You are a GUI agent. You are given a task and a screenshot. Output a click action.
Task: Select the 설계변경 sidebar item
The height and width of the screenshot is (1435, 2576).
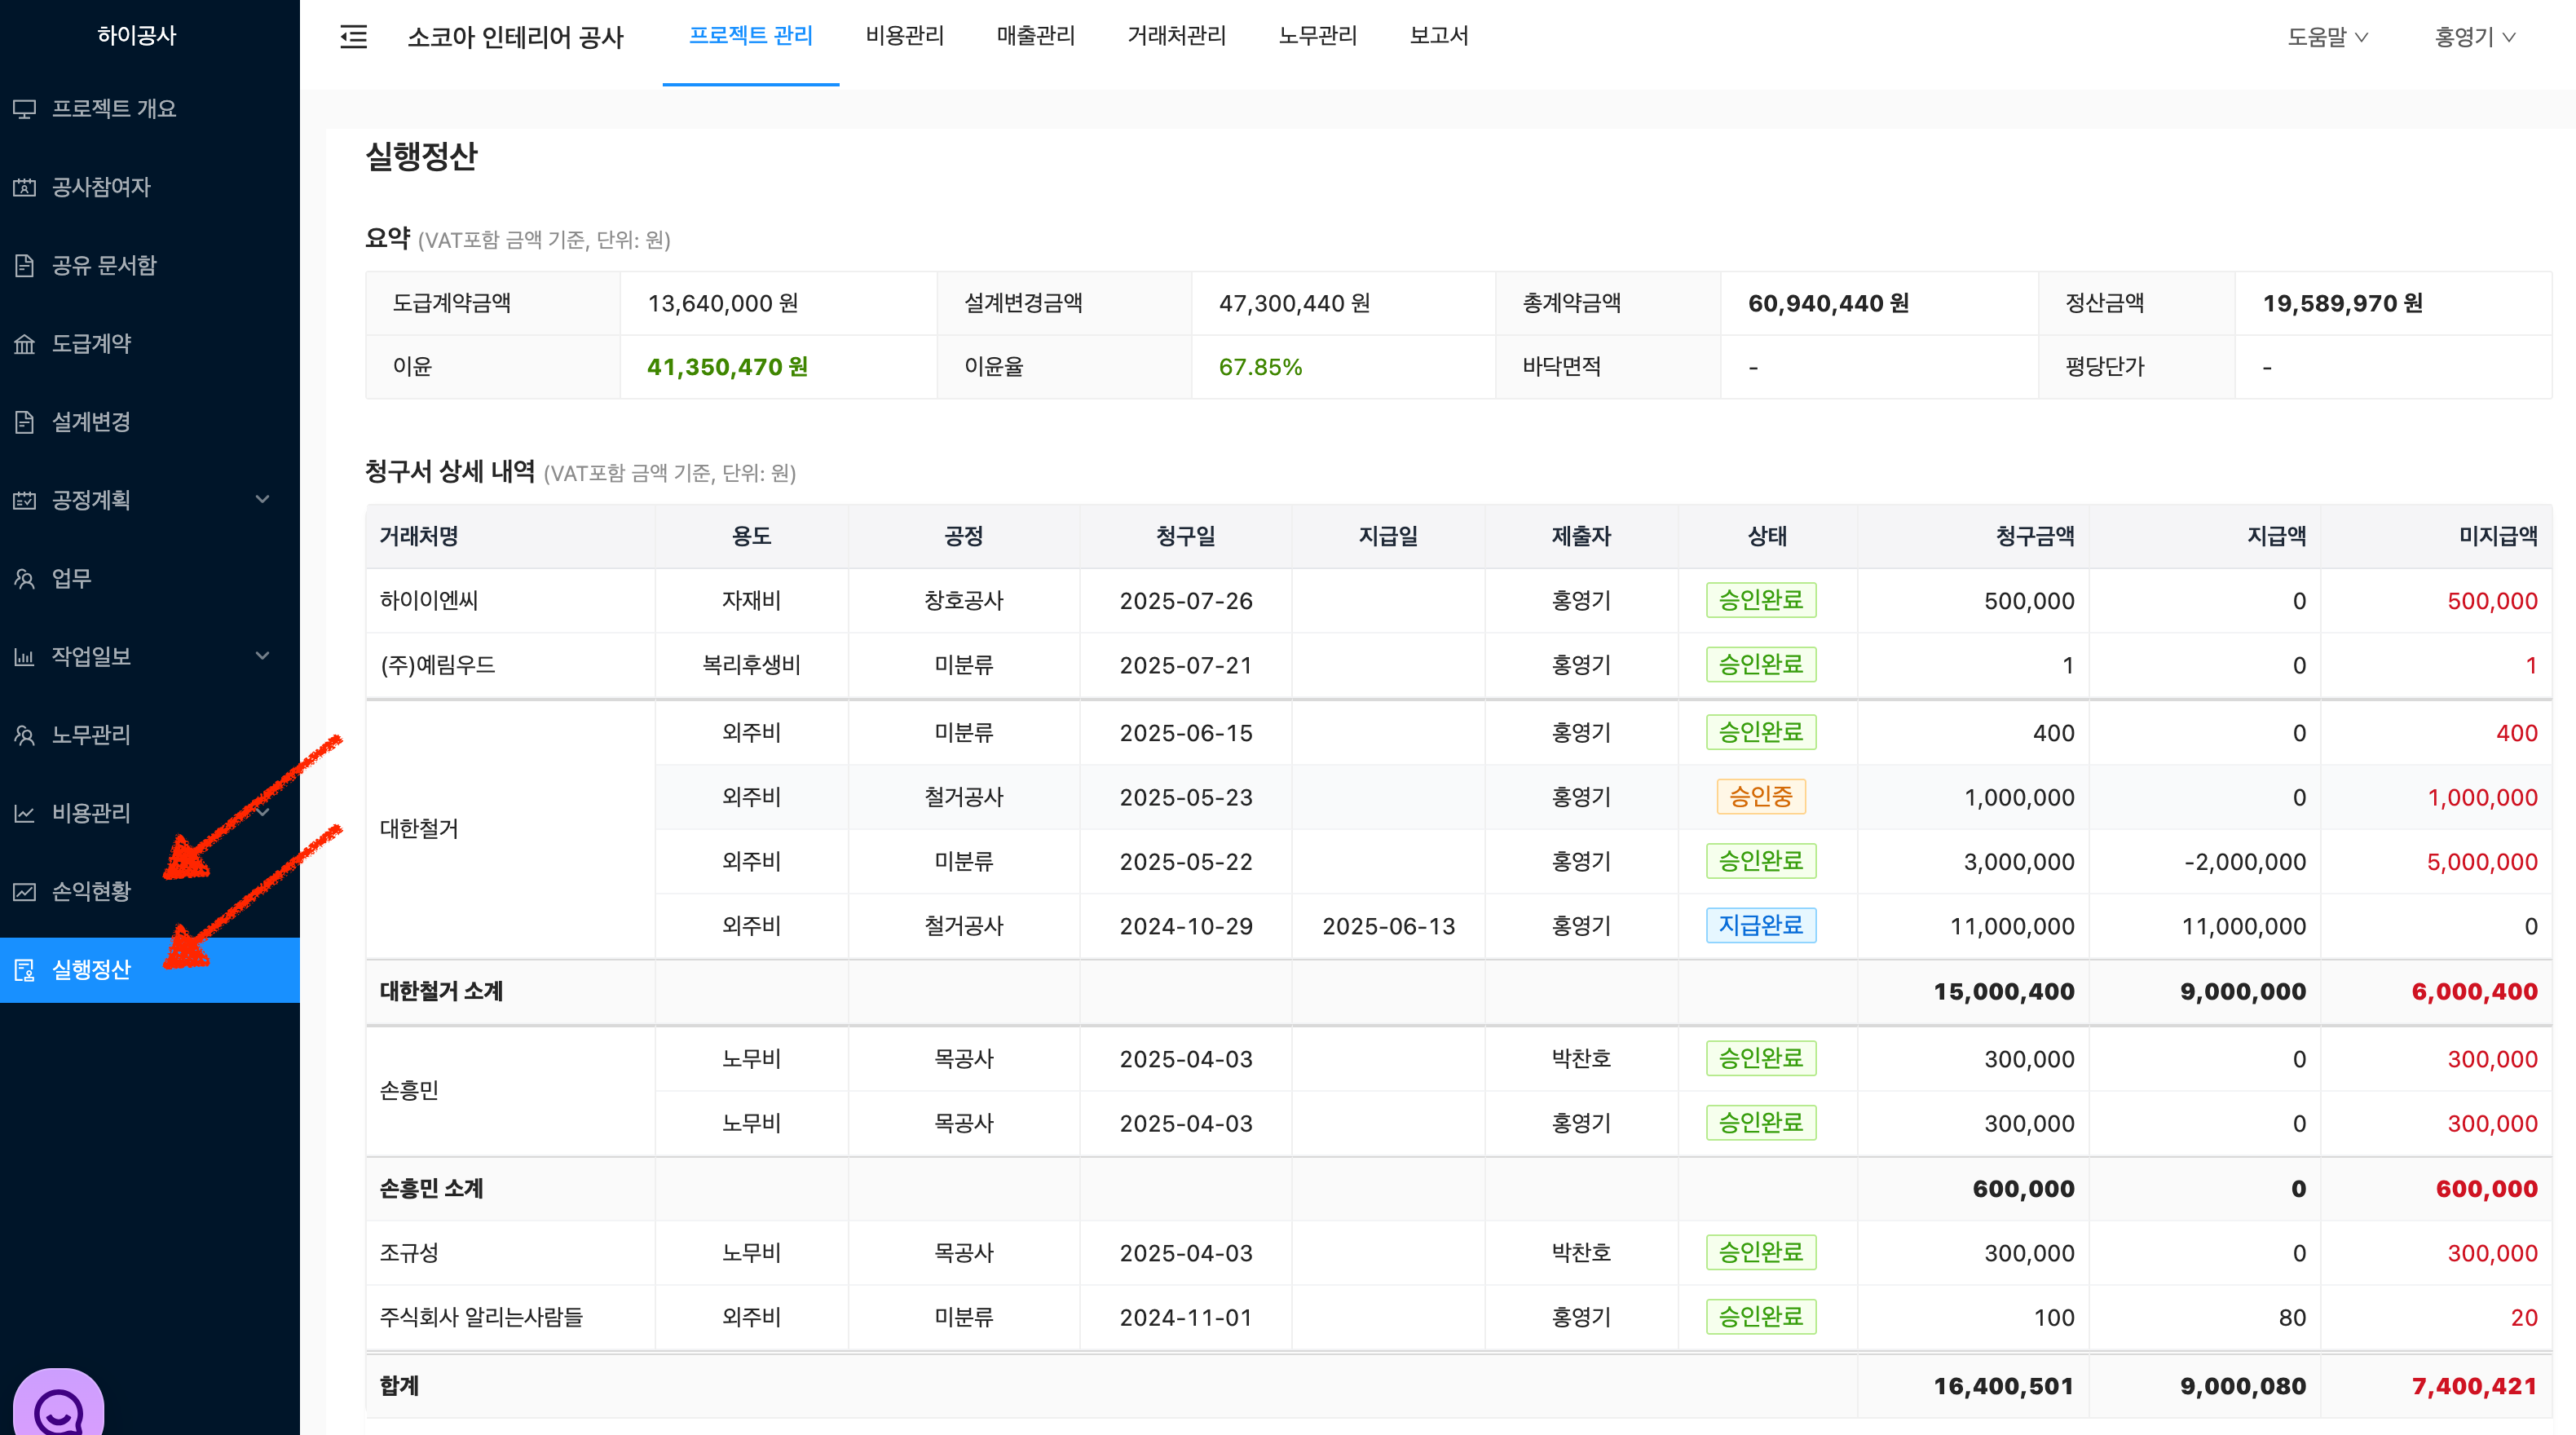click(x=90, y=422)
